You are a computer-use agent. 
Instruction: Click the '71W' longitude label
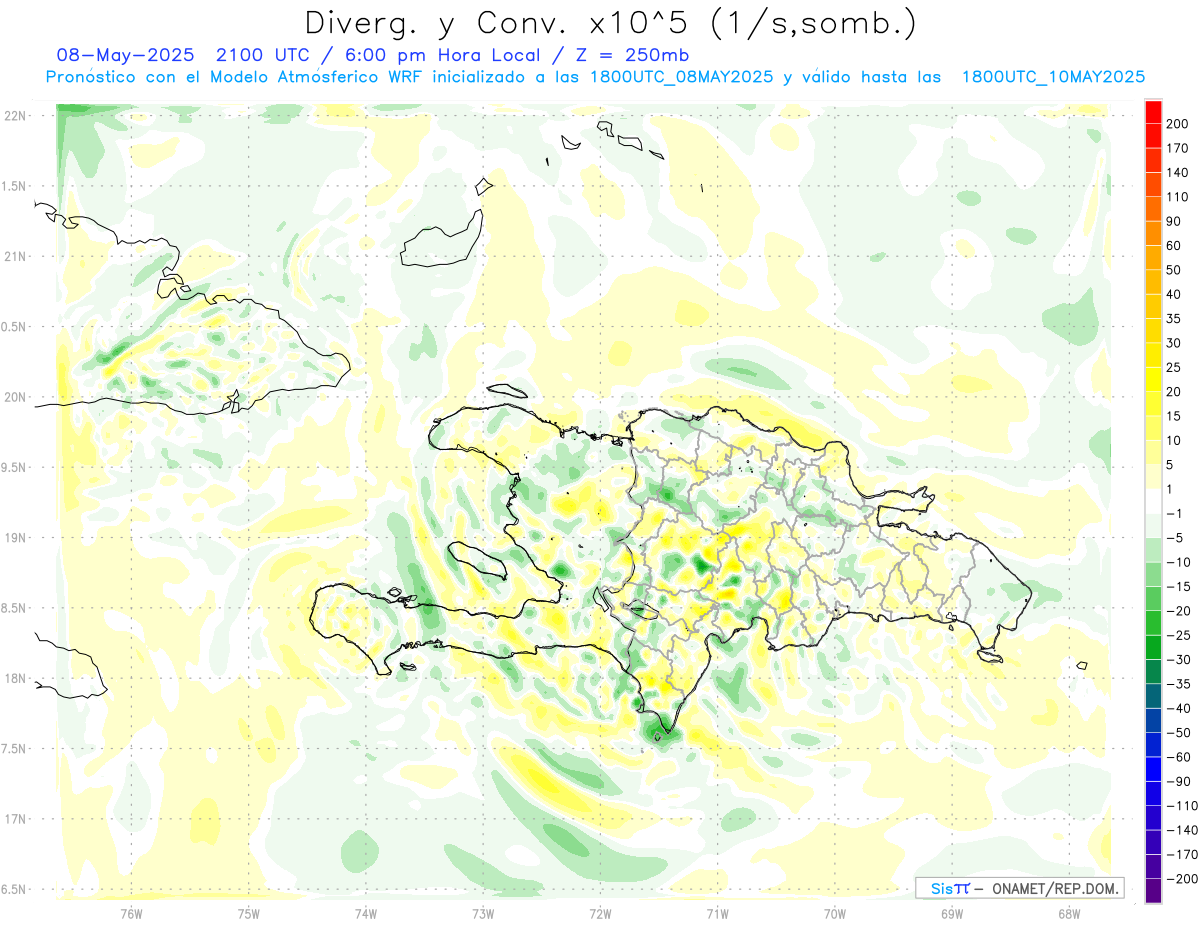[717, 913]
